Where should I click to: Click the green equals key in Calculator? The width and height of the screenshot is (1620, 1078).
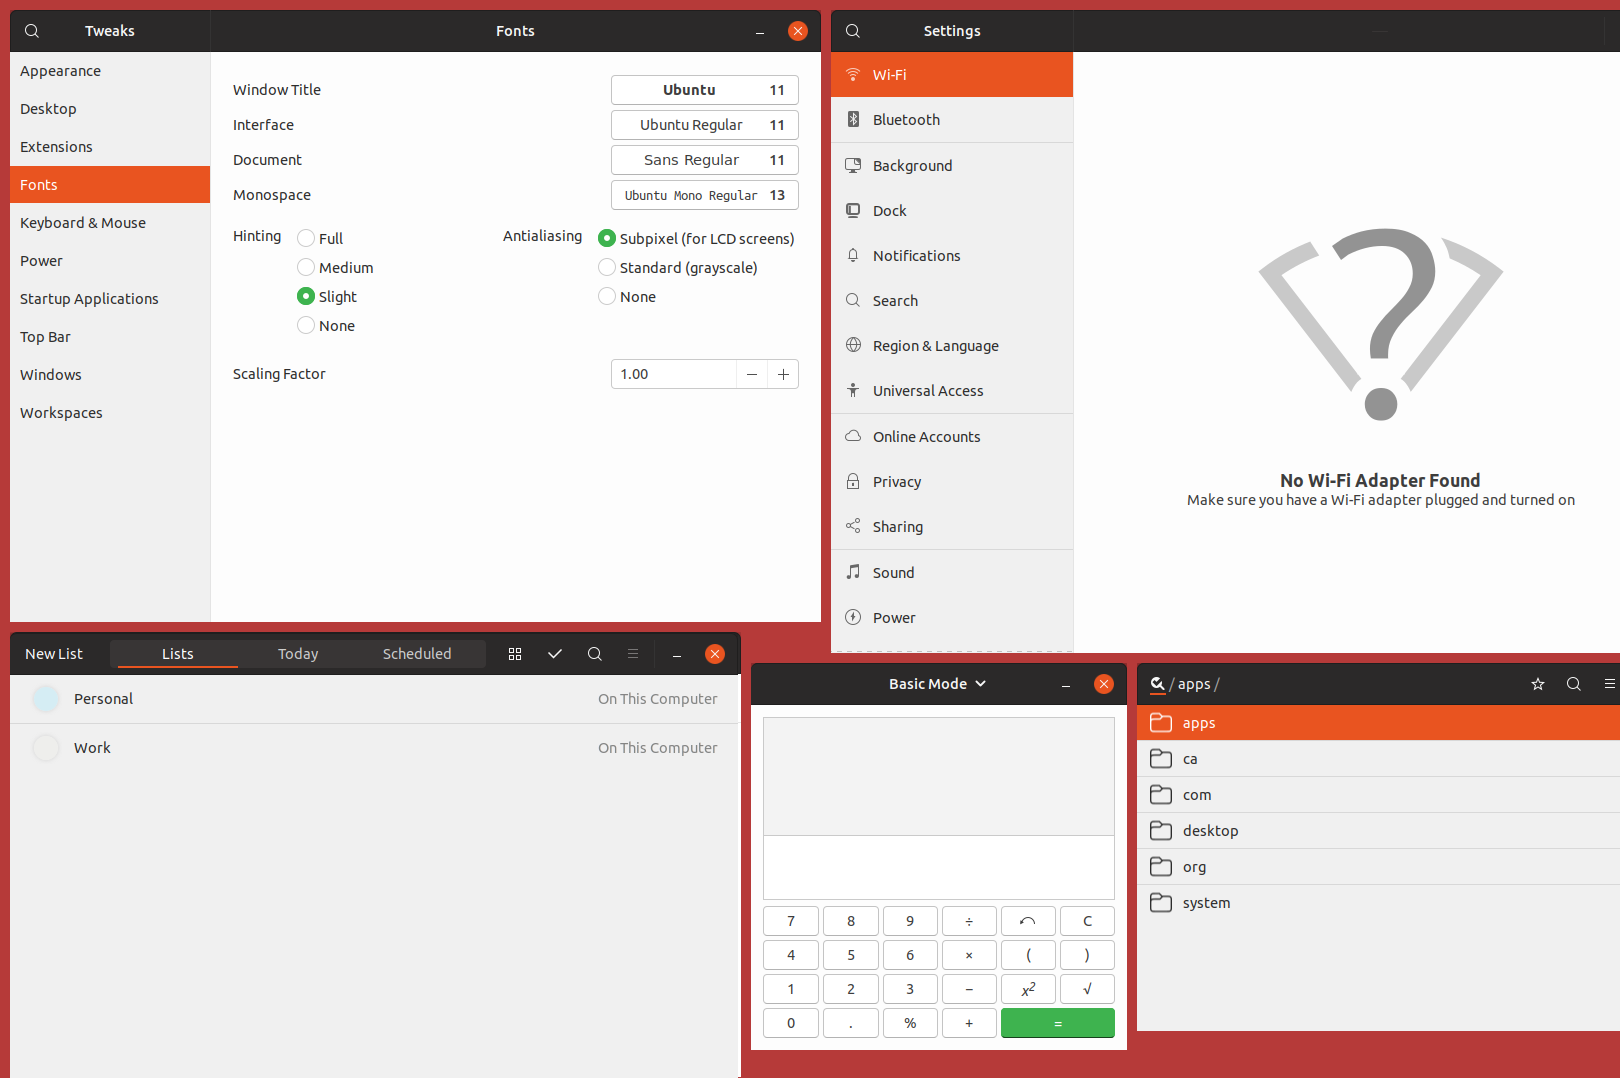(1058, 1023)
